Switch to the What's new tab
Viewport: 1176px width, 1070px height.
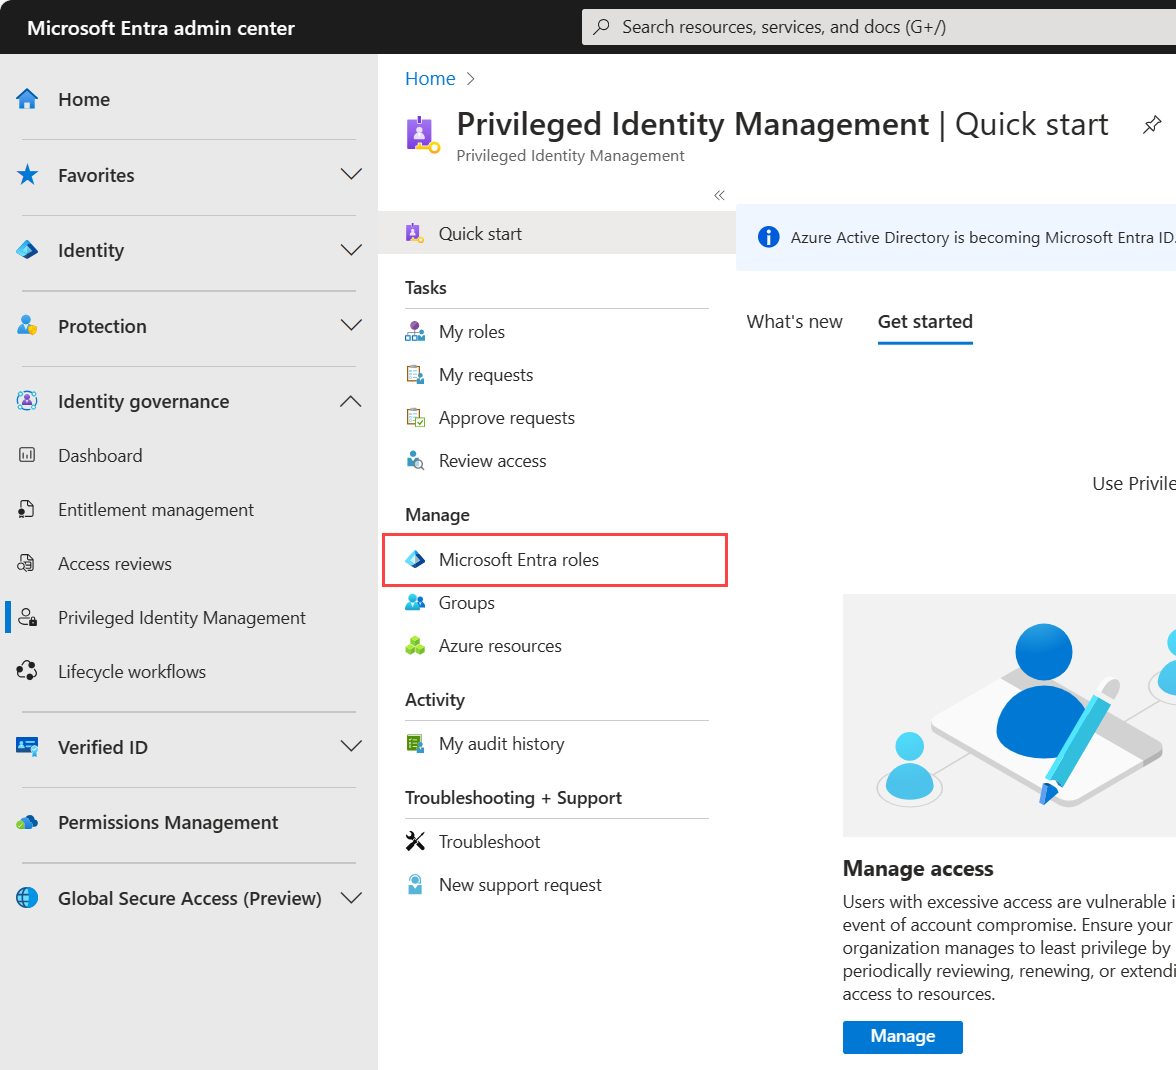click(794, 322)
